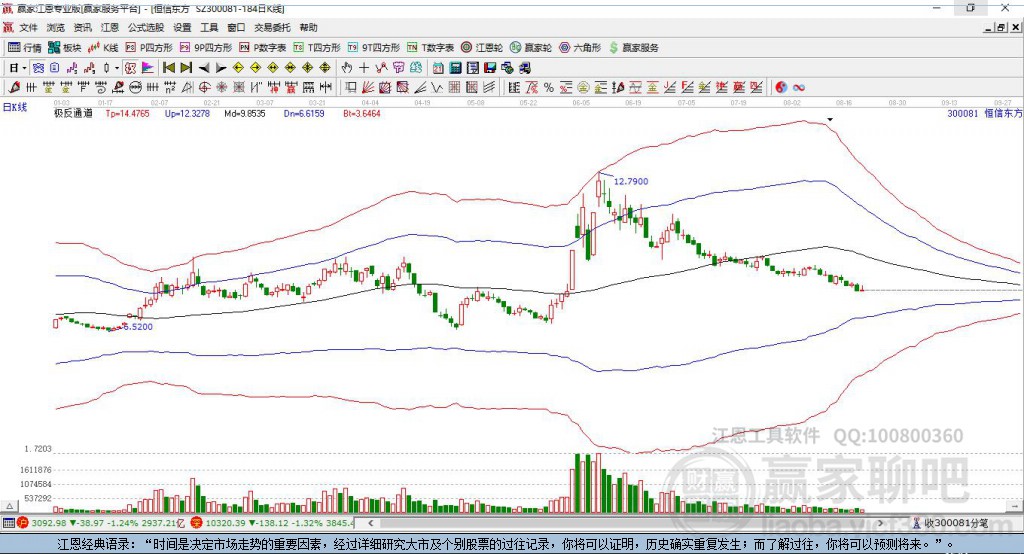Click horizontal scrollbar right arrow
The image size is (1024, 554).
880,523
